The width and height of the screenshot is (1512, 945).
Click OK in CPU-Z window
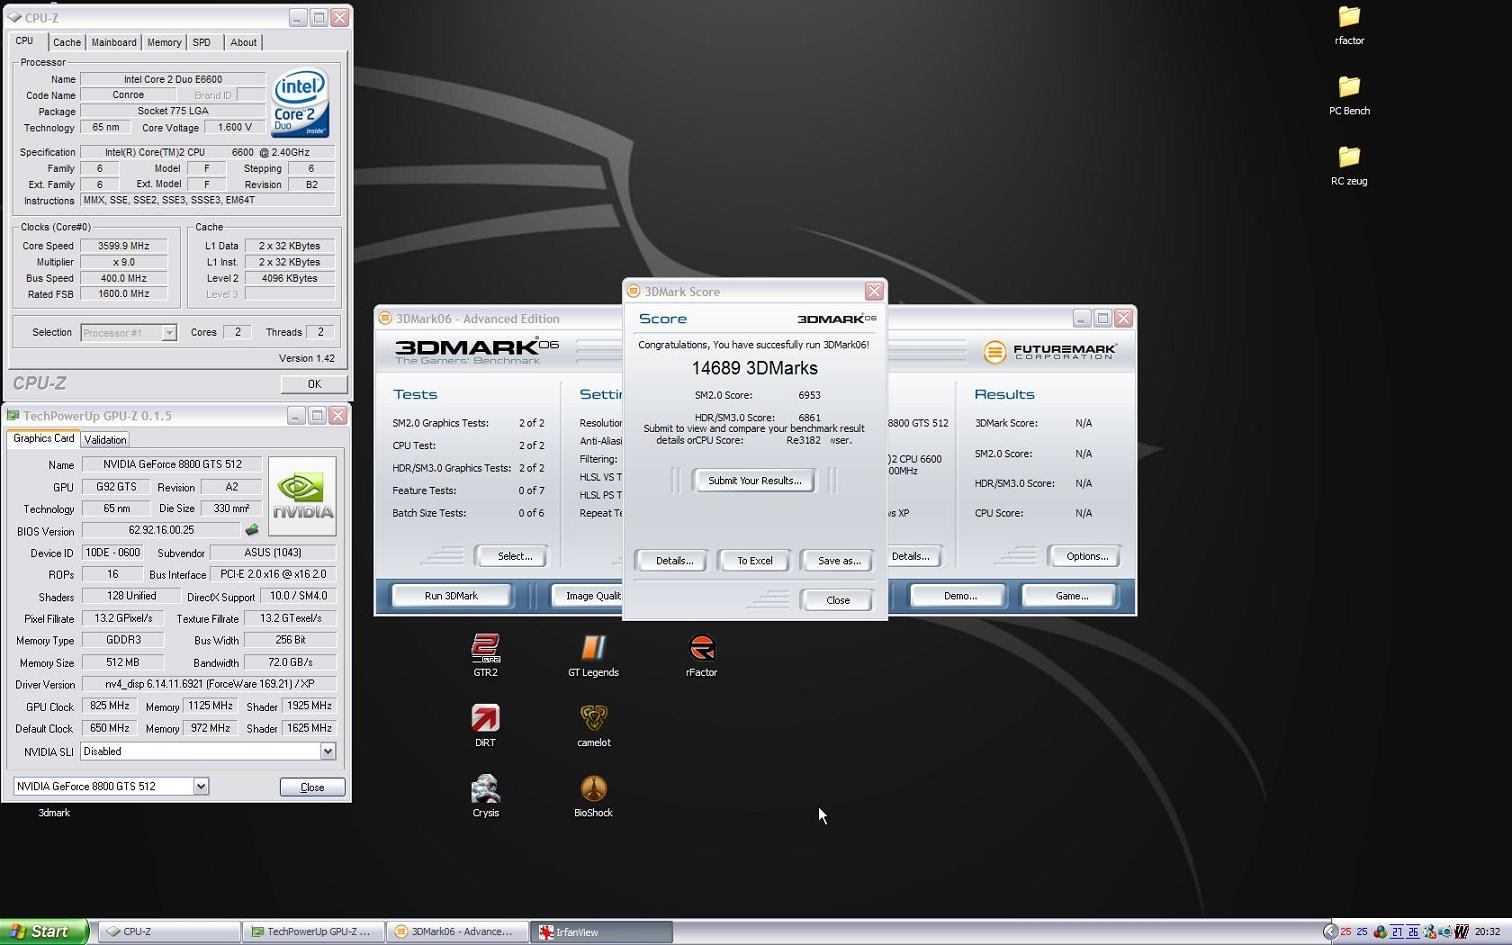314,384
